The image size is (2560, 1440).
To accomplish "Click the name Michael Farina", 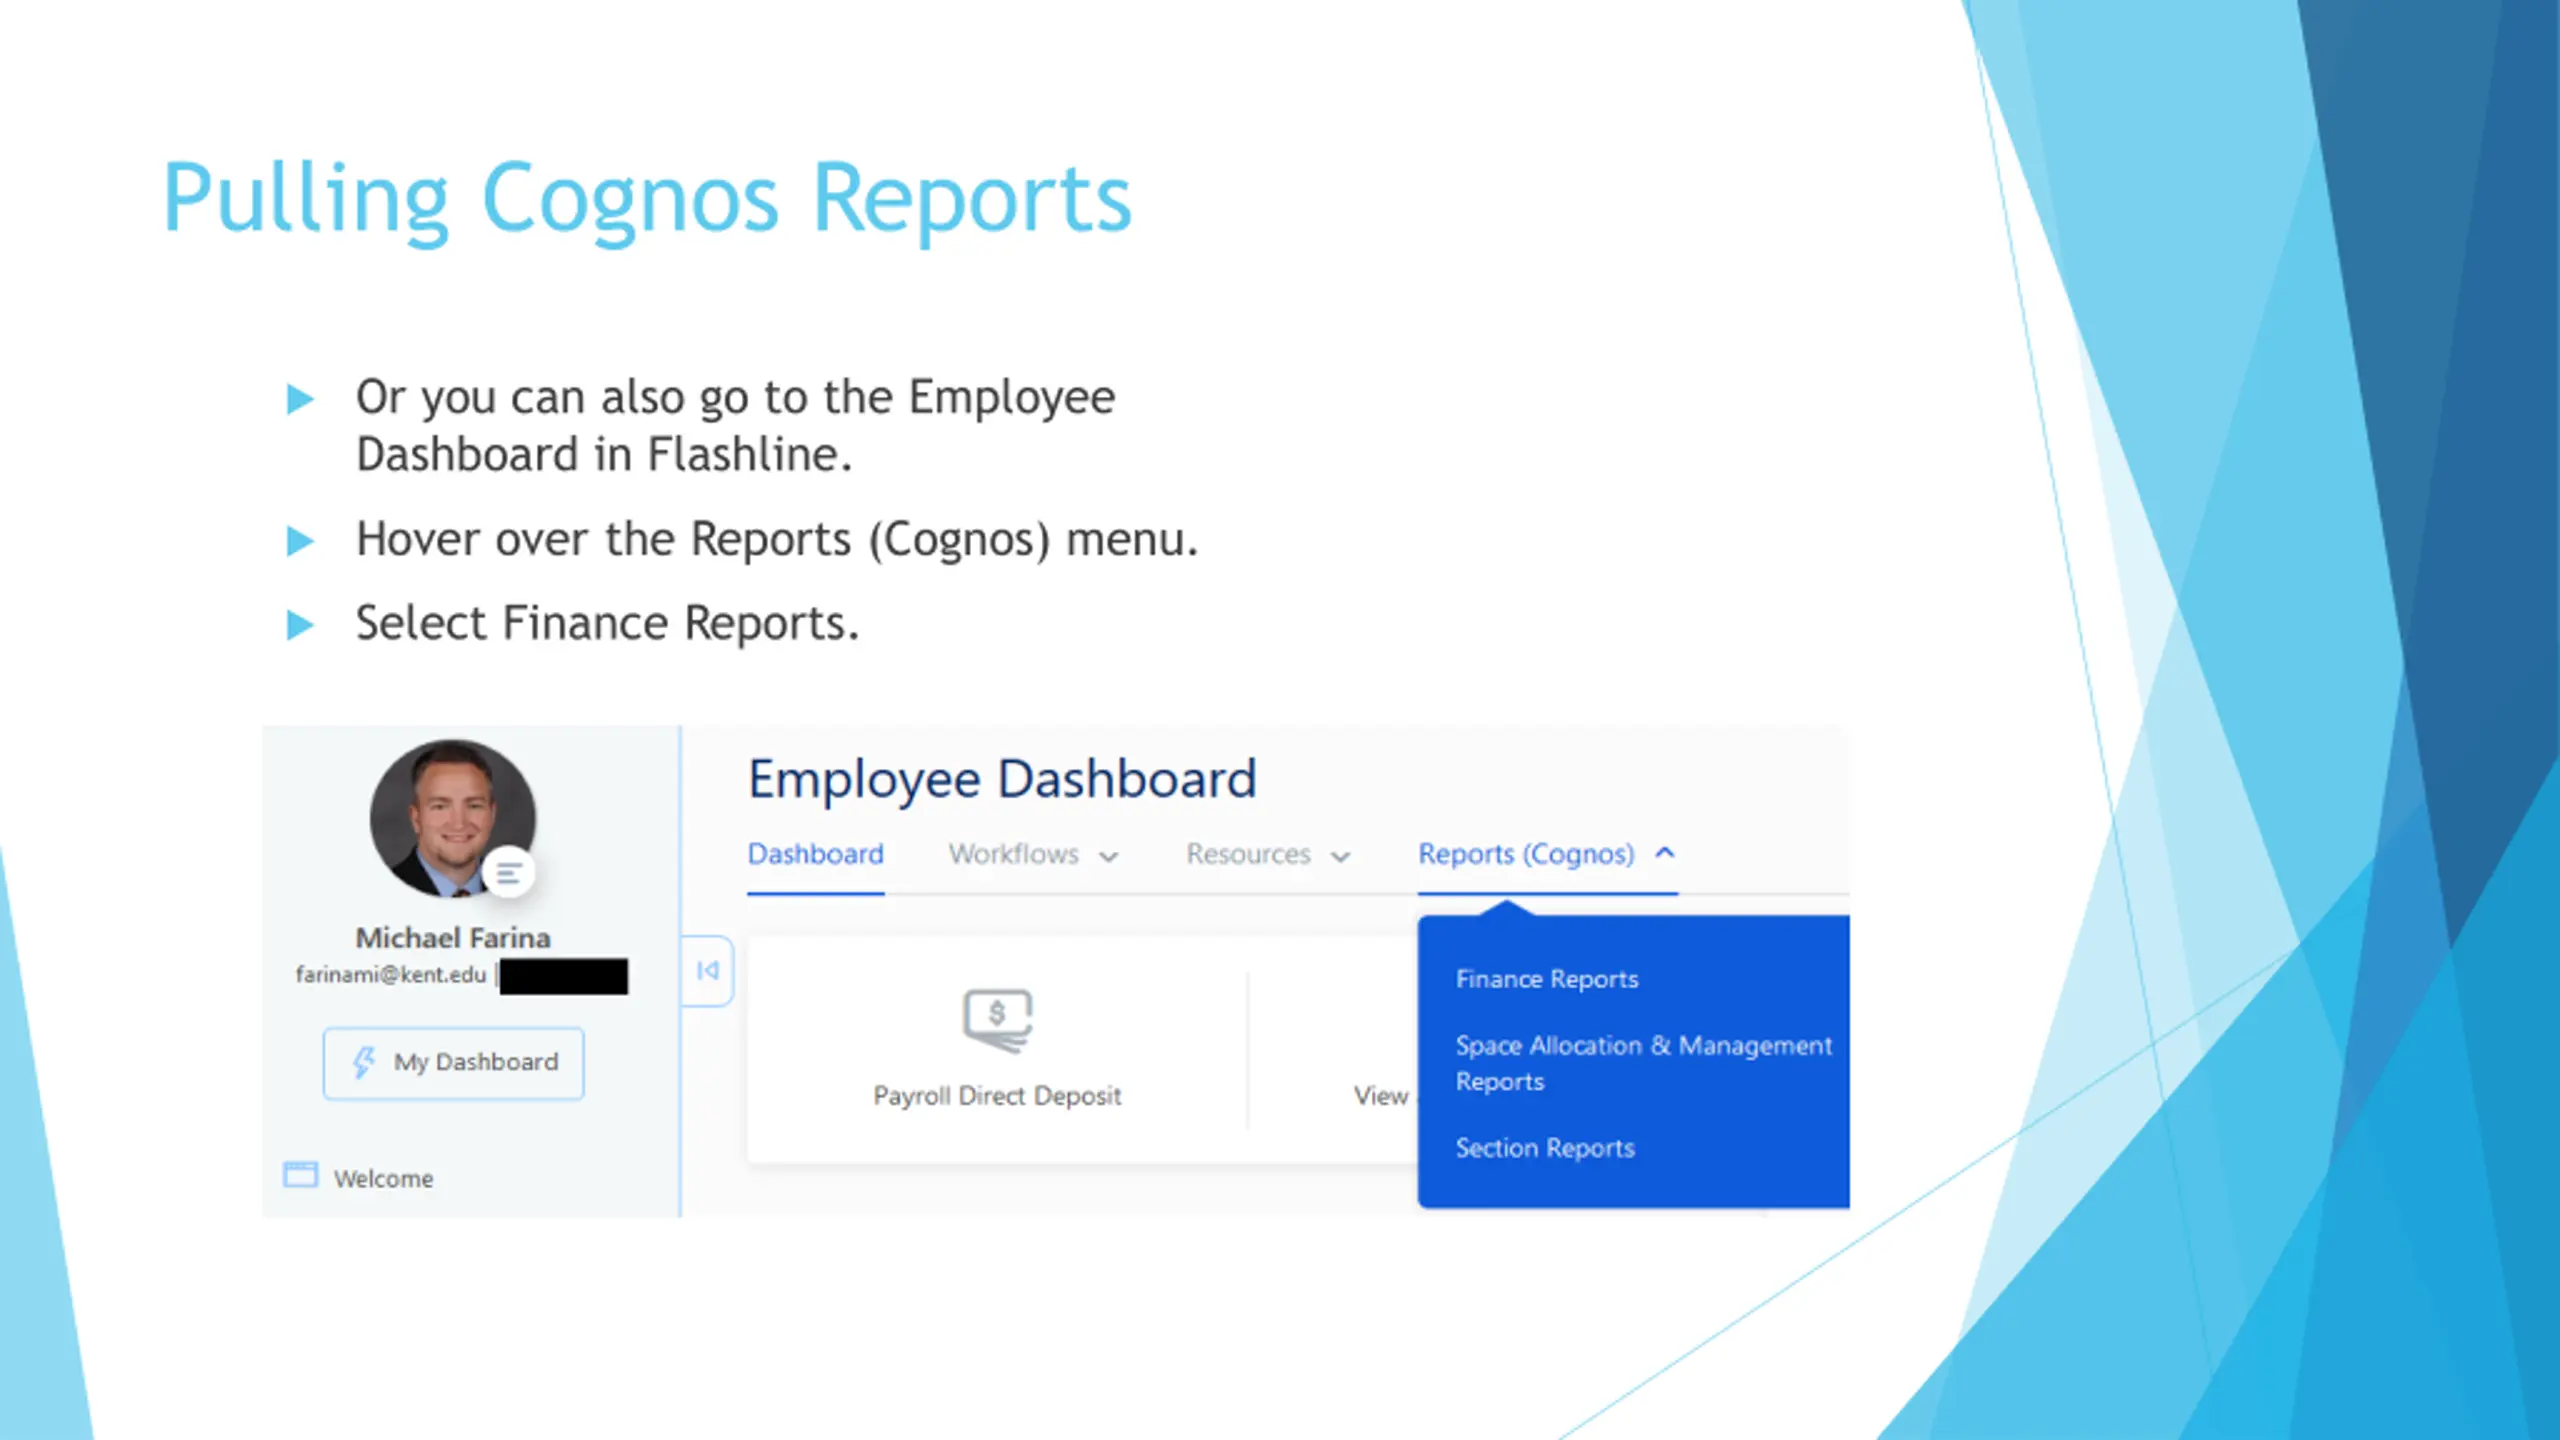I will click(453, 938).
